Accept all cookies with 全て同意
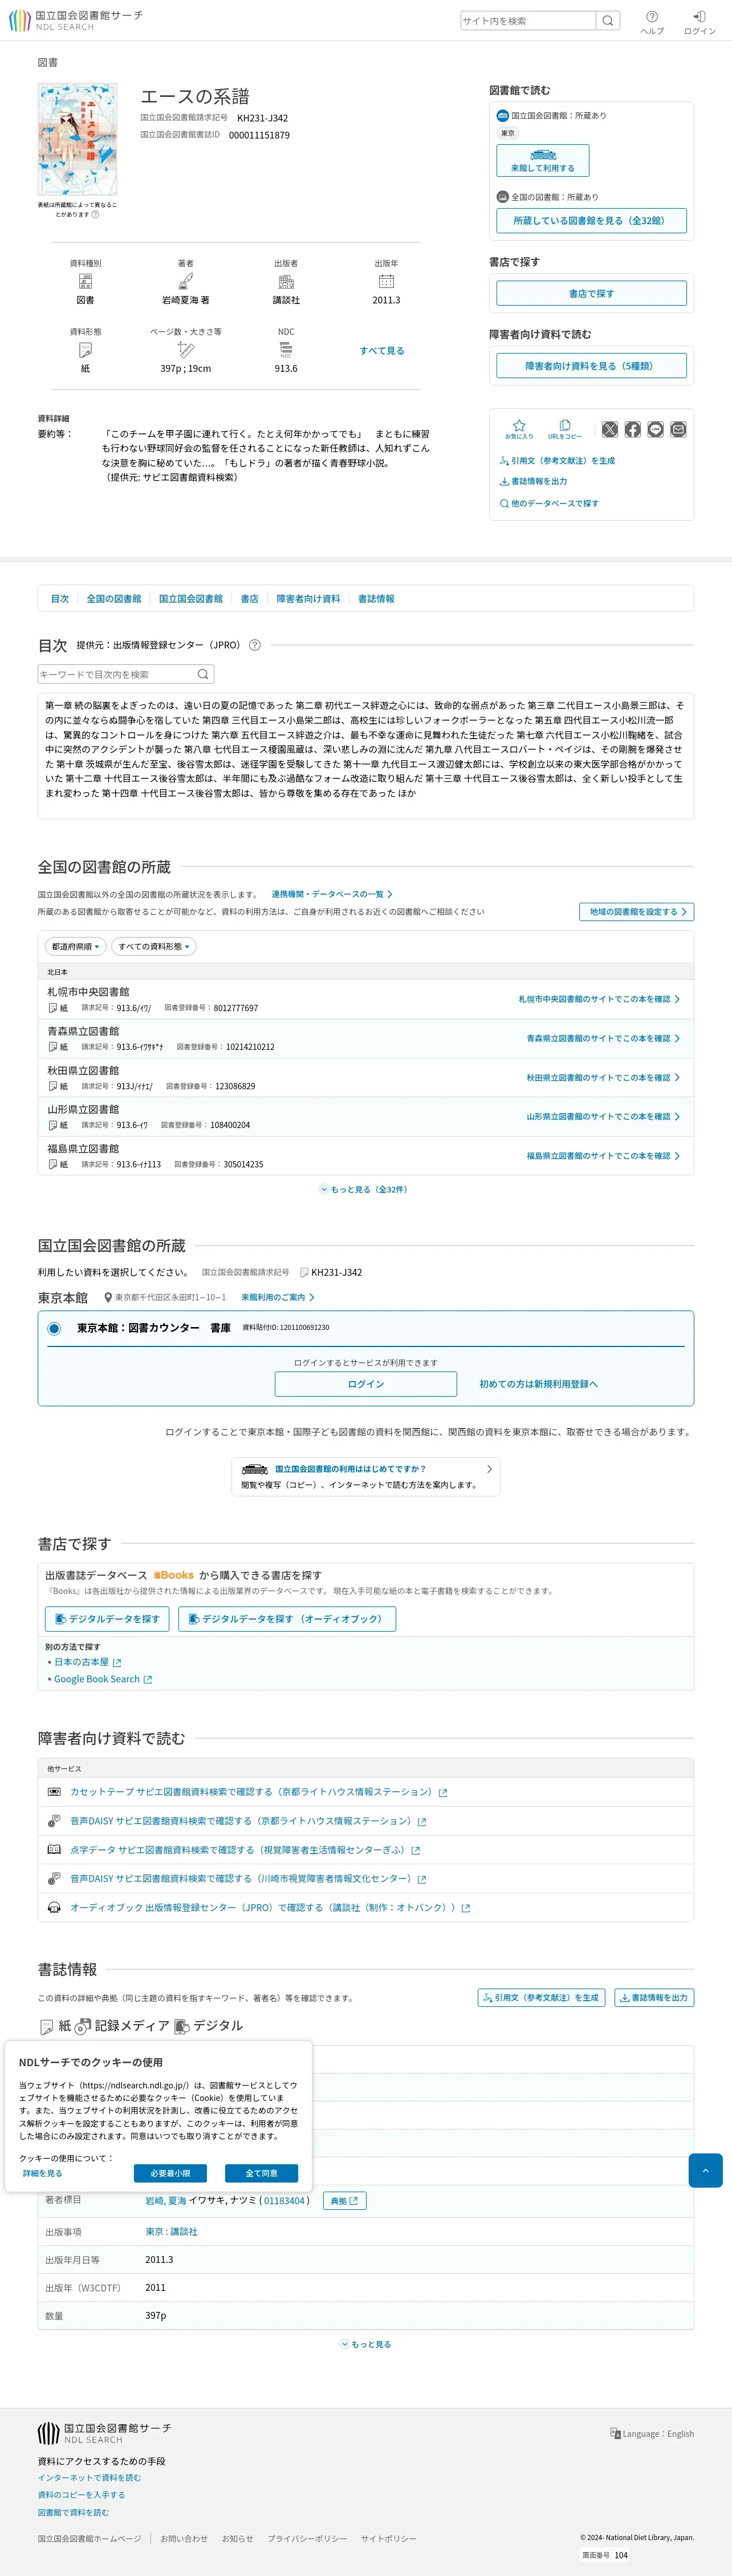The height and width of the screenshot is (2576, 732). (x=261, y=2173)
